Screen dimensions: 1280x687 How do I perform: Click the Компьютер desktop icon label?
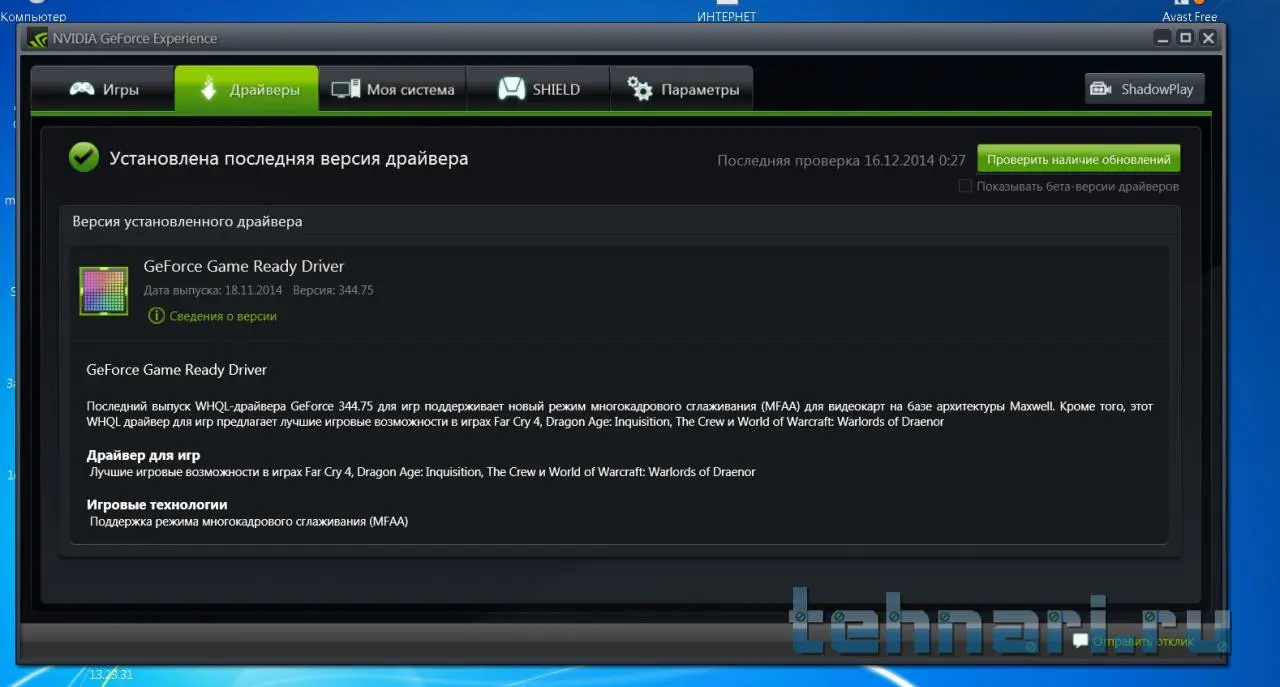click(33, 16)
